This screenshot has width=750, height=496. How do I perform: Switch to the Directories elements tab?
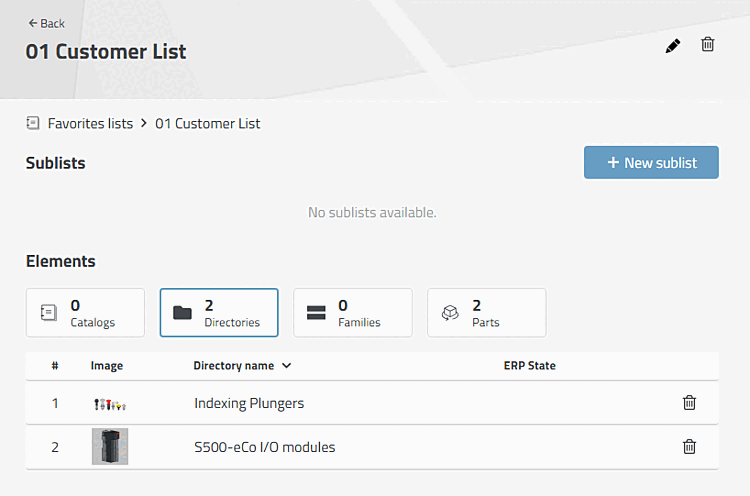coord(219,313)
